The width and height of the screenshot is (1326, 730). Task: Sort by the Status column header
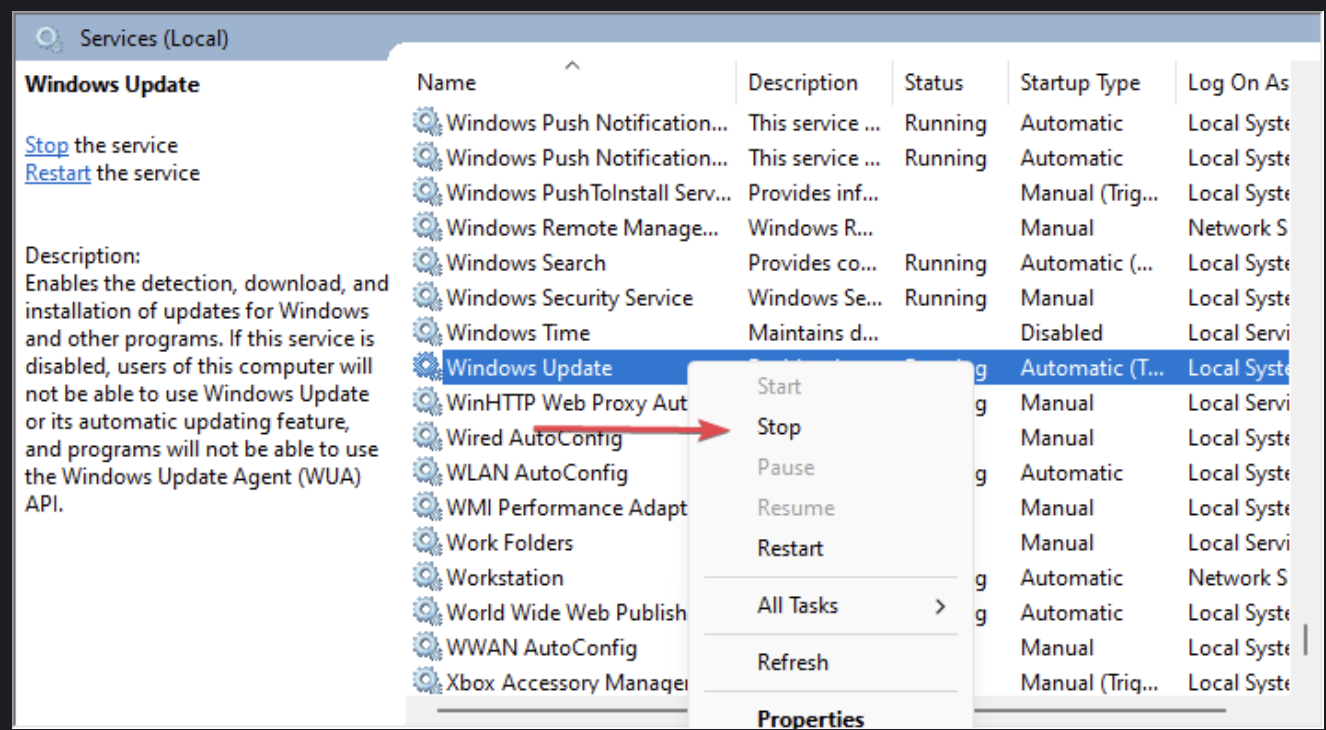click(x=933, y=83)
